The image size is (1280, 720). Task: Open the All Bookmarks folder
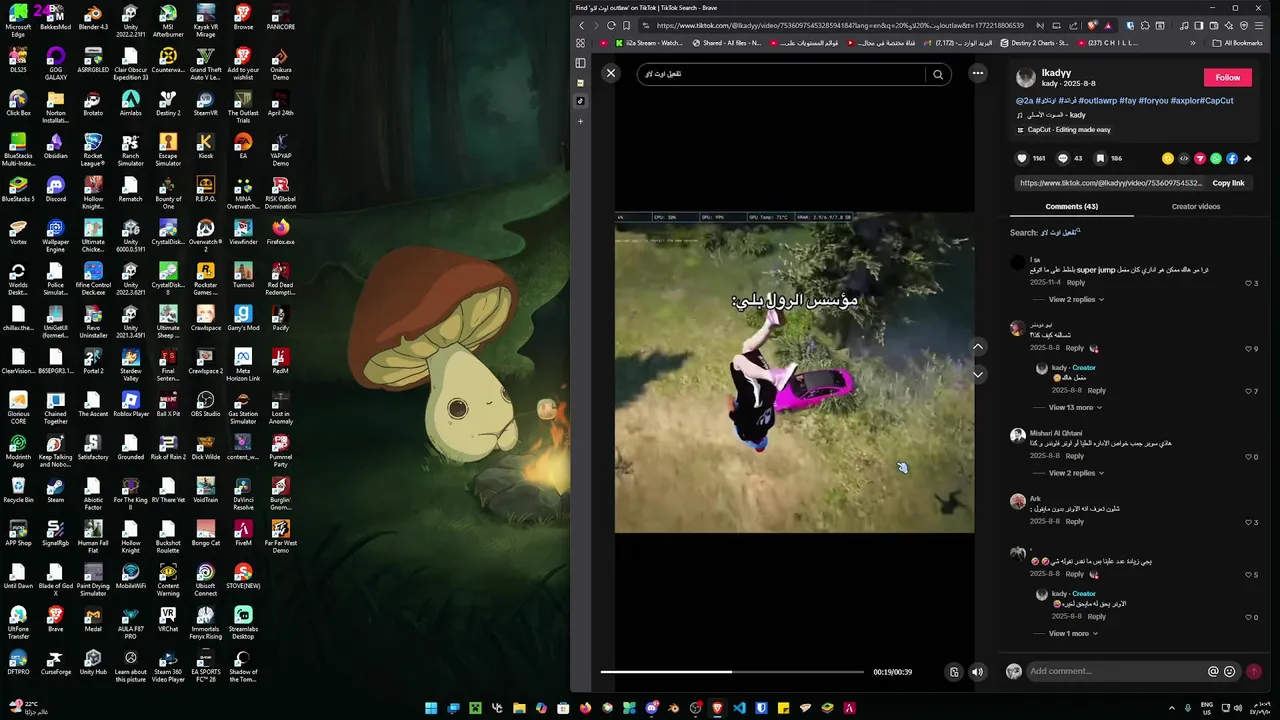pyautogui.click(x=1237, y=43)
